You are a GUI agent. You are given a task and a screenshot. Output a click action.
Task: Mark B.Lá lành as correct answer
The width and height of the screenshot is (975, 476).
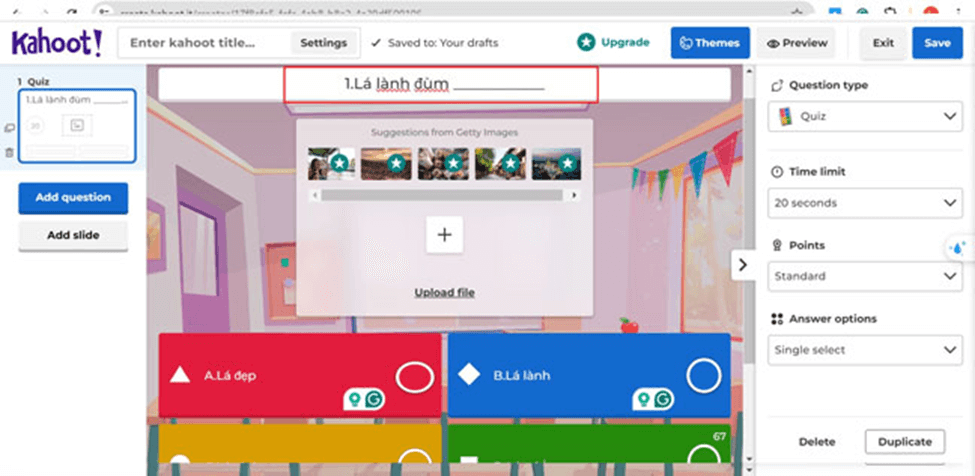pyautogui.click(x=704, y=375)
